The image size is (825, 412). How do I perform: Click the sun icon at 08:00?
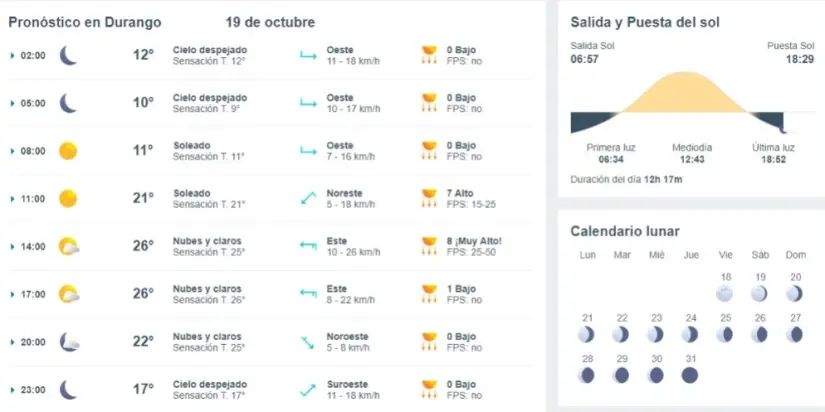[x=68, y=151]
